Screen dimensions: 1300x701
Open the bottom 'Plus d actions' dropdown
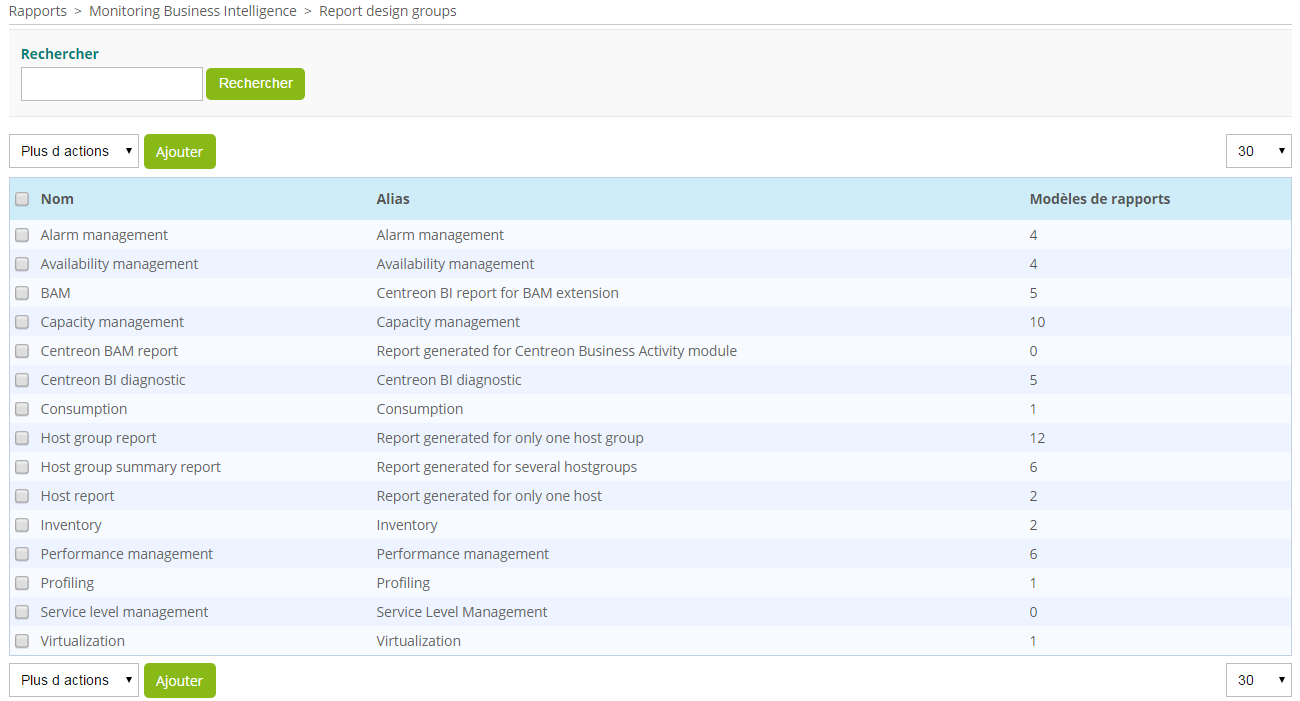[x=73, y=680]
